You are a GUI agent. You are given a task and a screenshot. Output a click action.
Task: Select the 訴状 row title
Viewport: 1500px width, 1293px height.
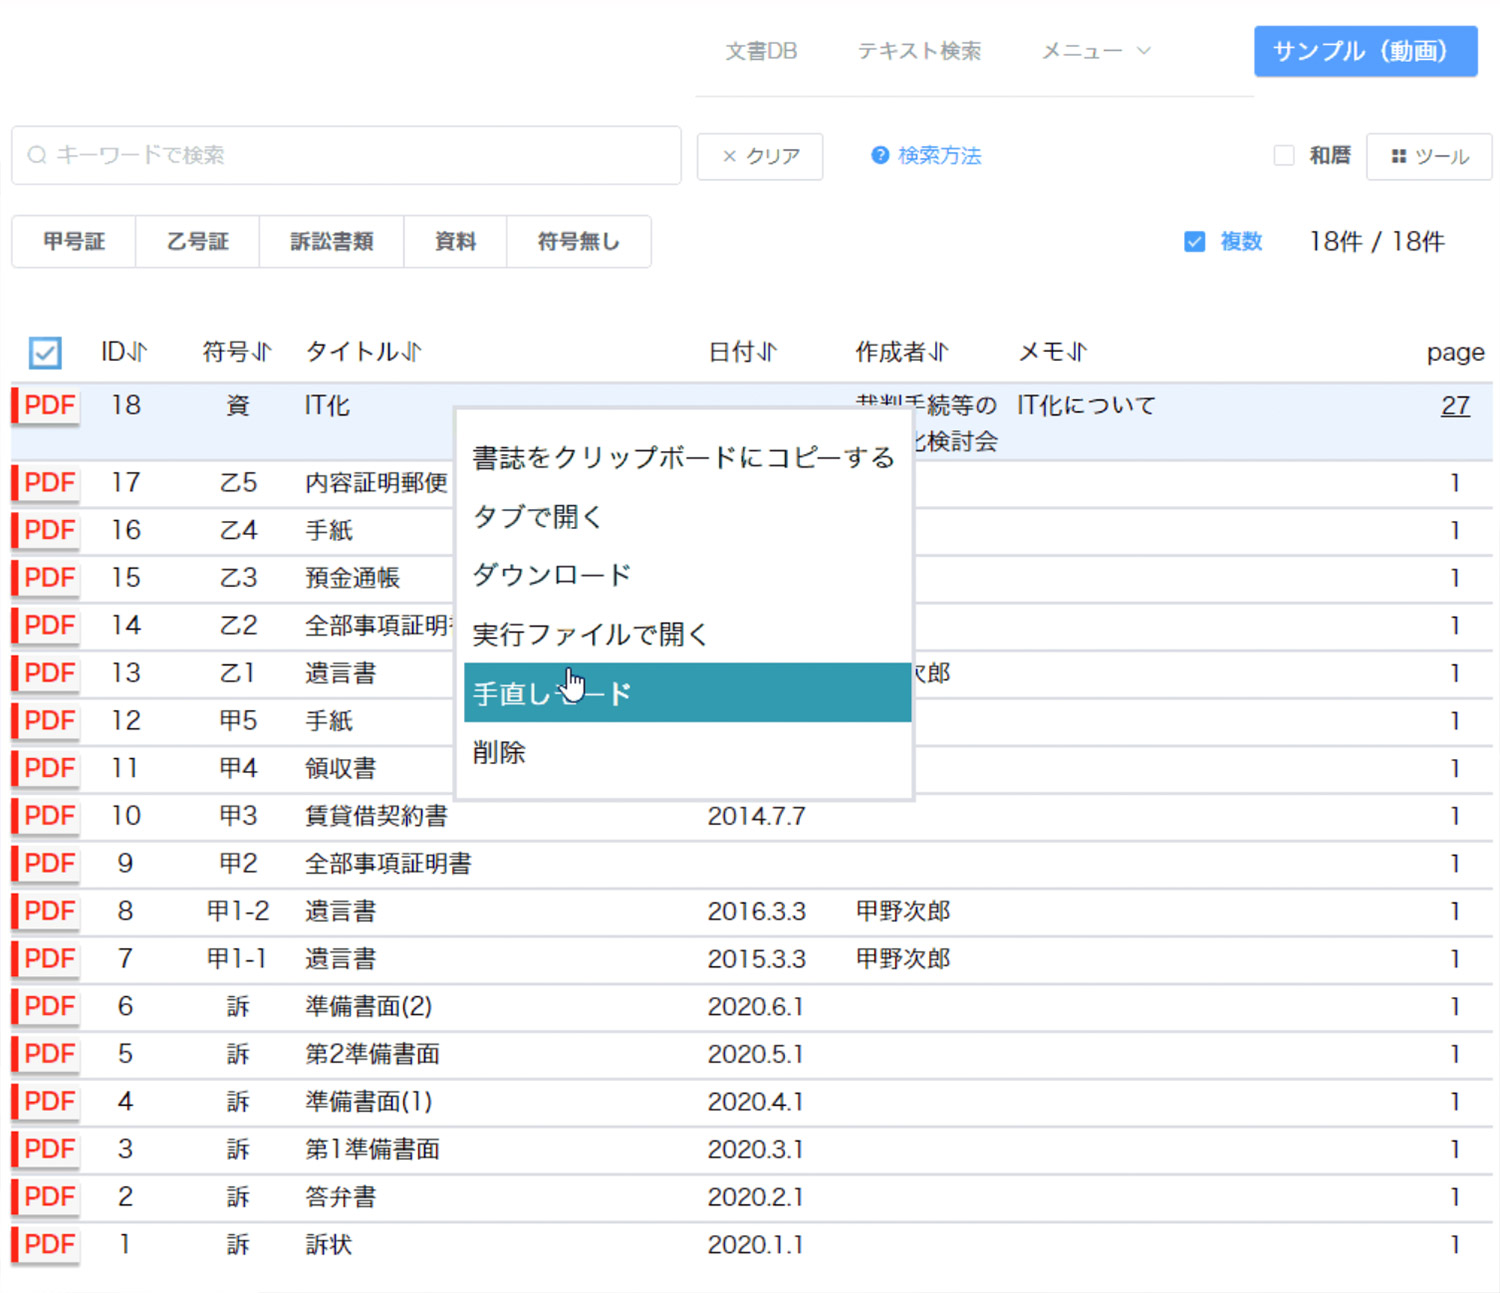tap(329, 1245)
